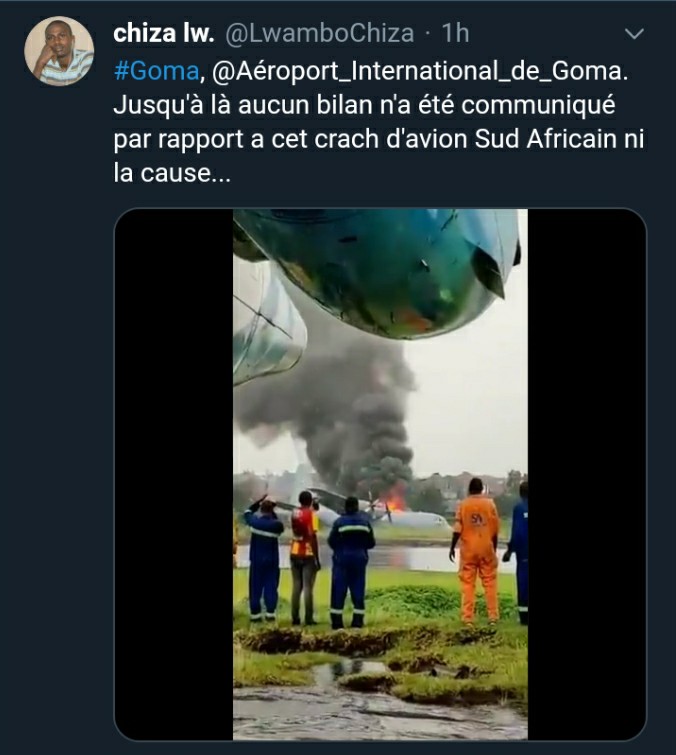The width and height of the screenshot is (676, 755).
Task: Click the burning aircraft flames in the video
Action: point(396,501)
